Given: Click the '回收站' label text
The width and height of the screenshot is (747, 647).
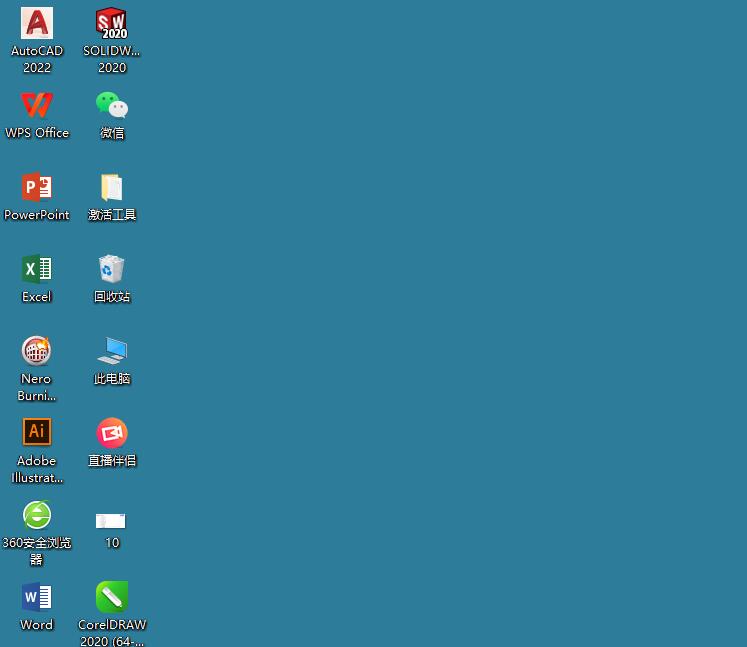Looking at the screenshot, I should coord(112,297).
